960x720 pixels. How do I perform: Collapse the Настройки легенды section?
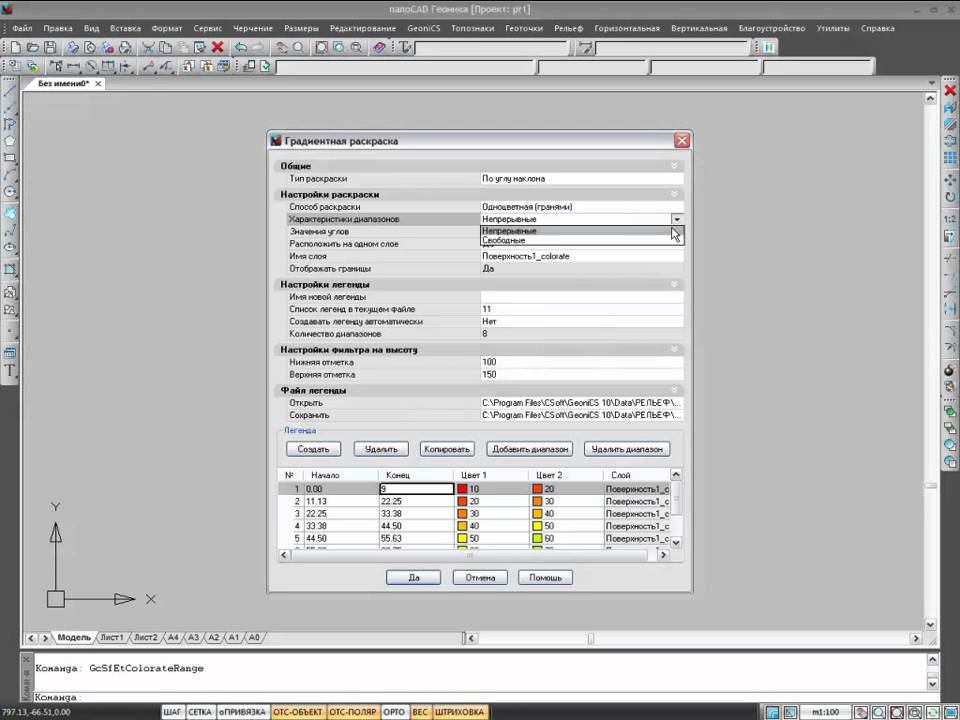coord(674,284)
